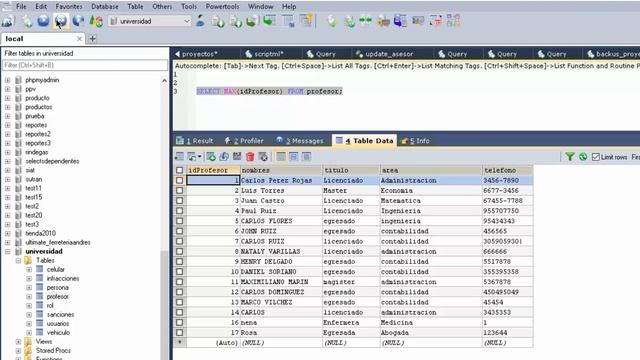Click the new query editor icon

point(27,21)
